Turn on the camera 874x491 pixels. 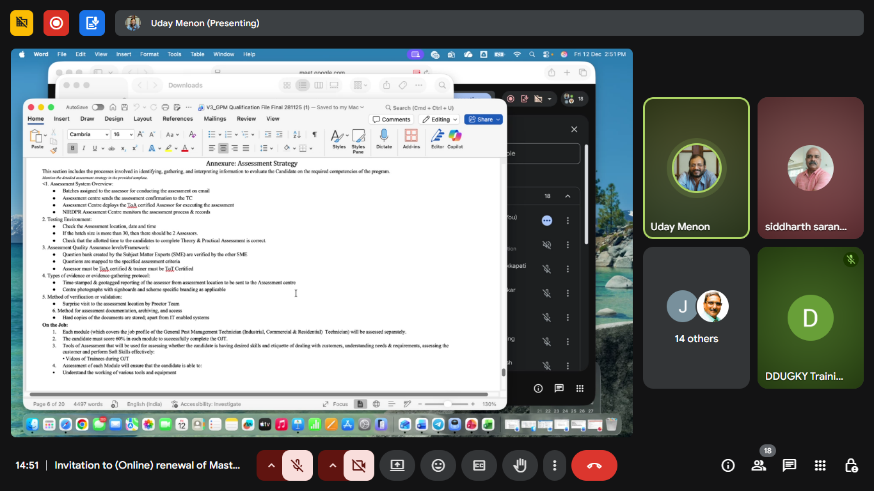click(359, 465)
